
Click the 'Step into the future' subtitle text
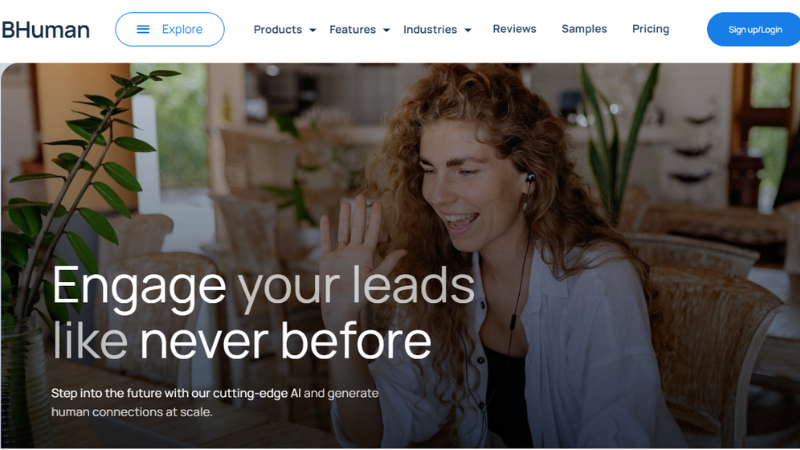[x=215, y=393]
